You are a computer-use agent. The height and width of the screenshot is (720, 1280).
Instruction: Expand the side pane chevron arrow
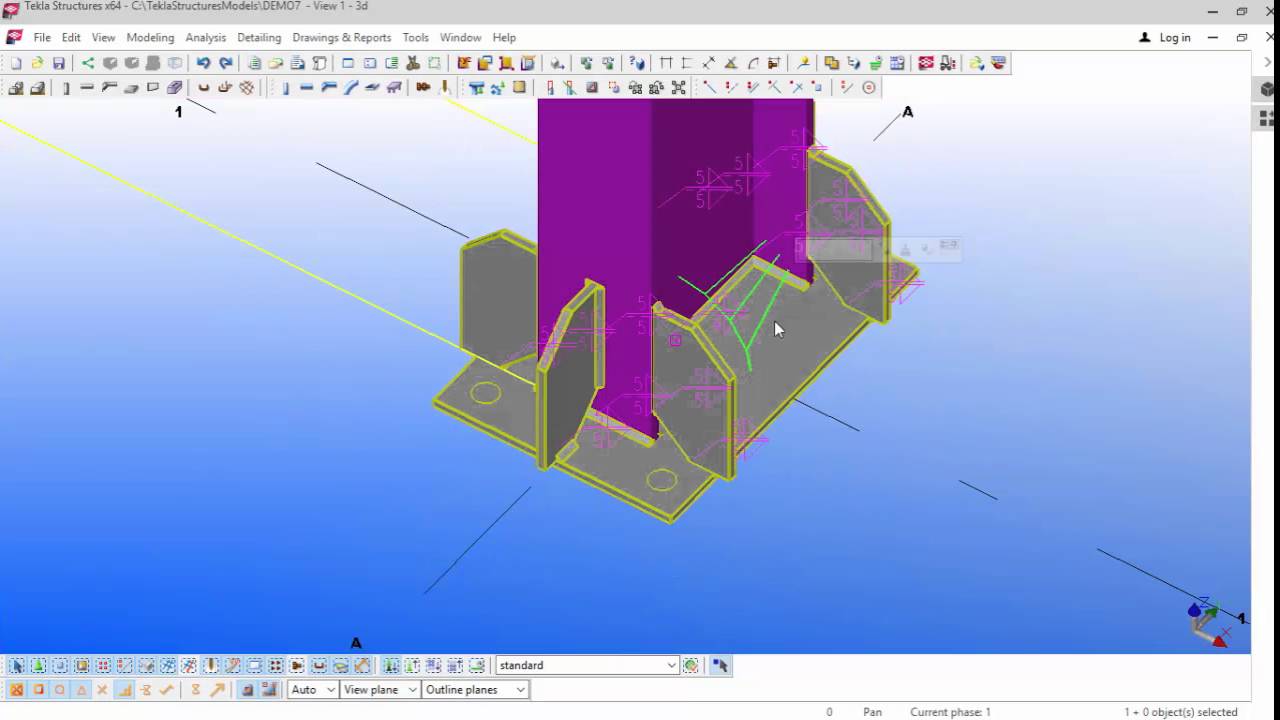coord(1267,61)
